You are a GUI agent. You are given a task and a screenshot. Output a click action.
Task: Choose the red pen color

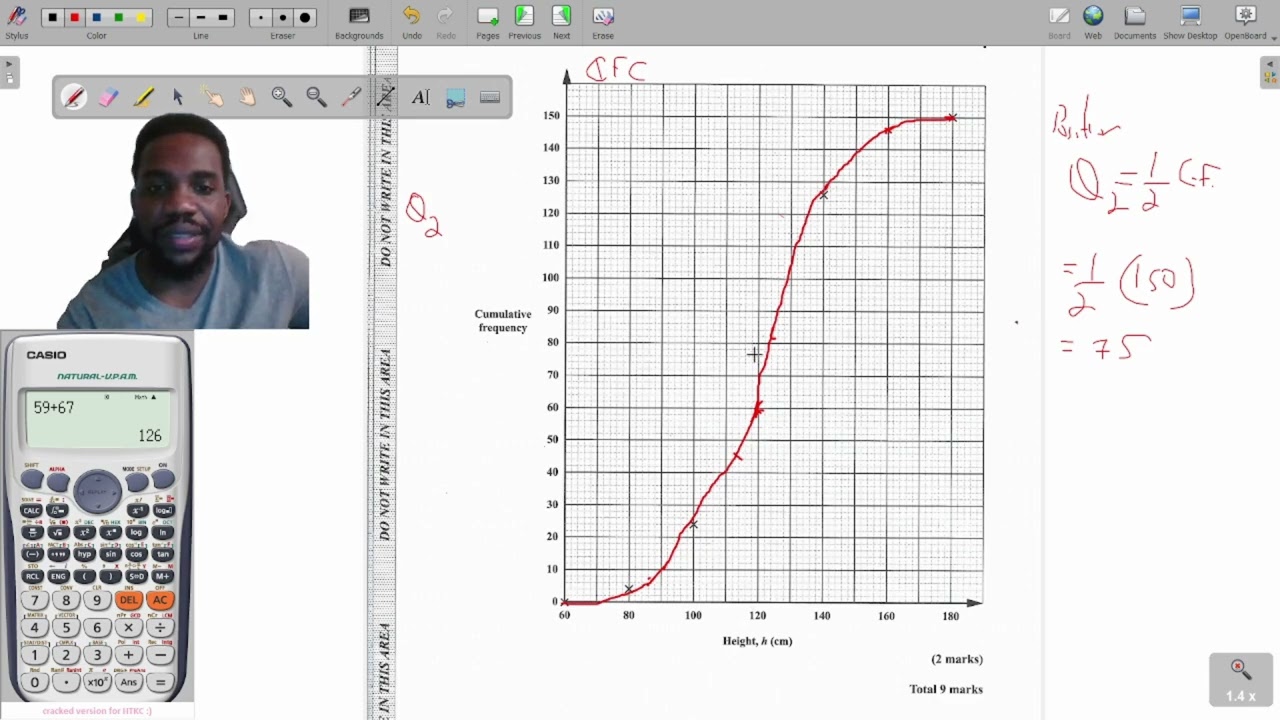pyautogui.click(x=74, y=18)
